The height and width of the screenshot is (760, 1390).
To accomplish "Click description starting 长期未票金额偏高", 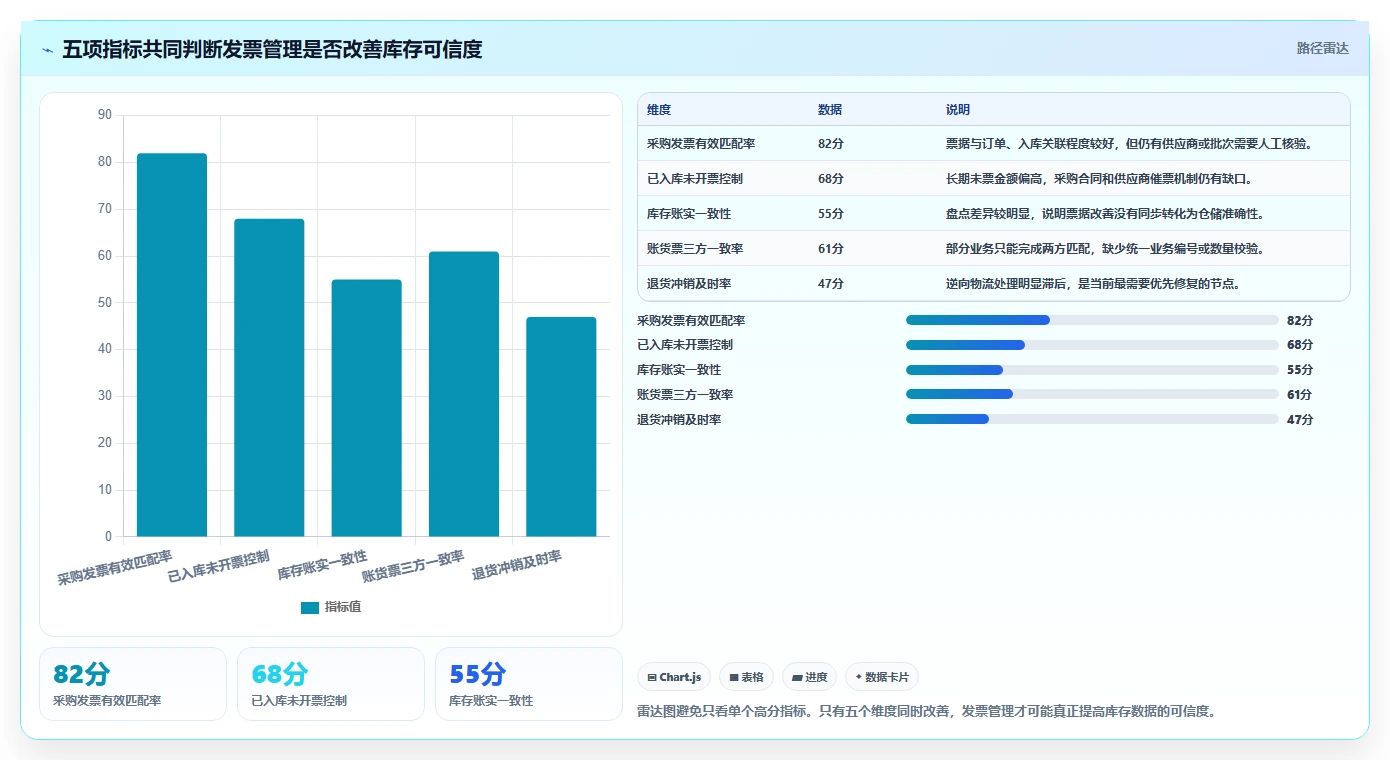I will tap(1099, 178).
